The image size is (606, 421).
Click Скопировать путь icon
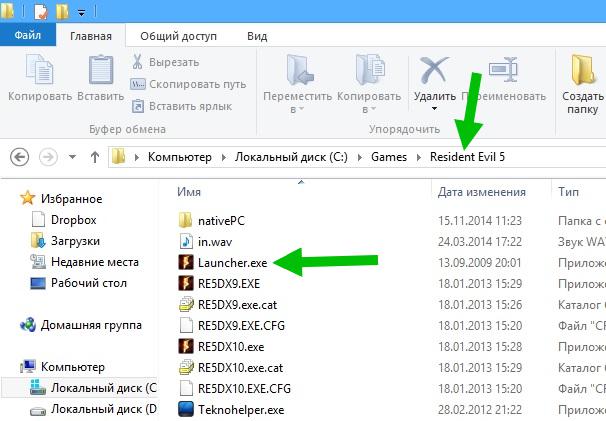pyautogui.click(x=137, y=84)
